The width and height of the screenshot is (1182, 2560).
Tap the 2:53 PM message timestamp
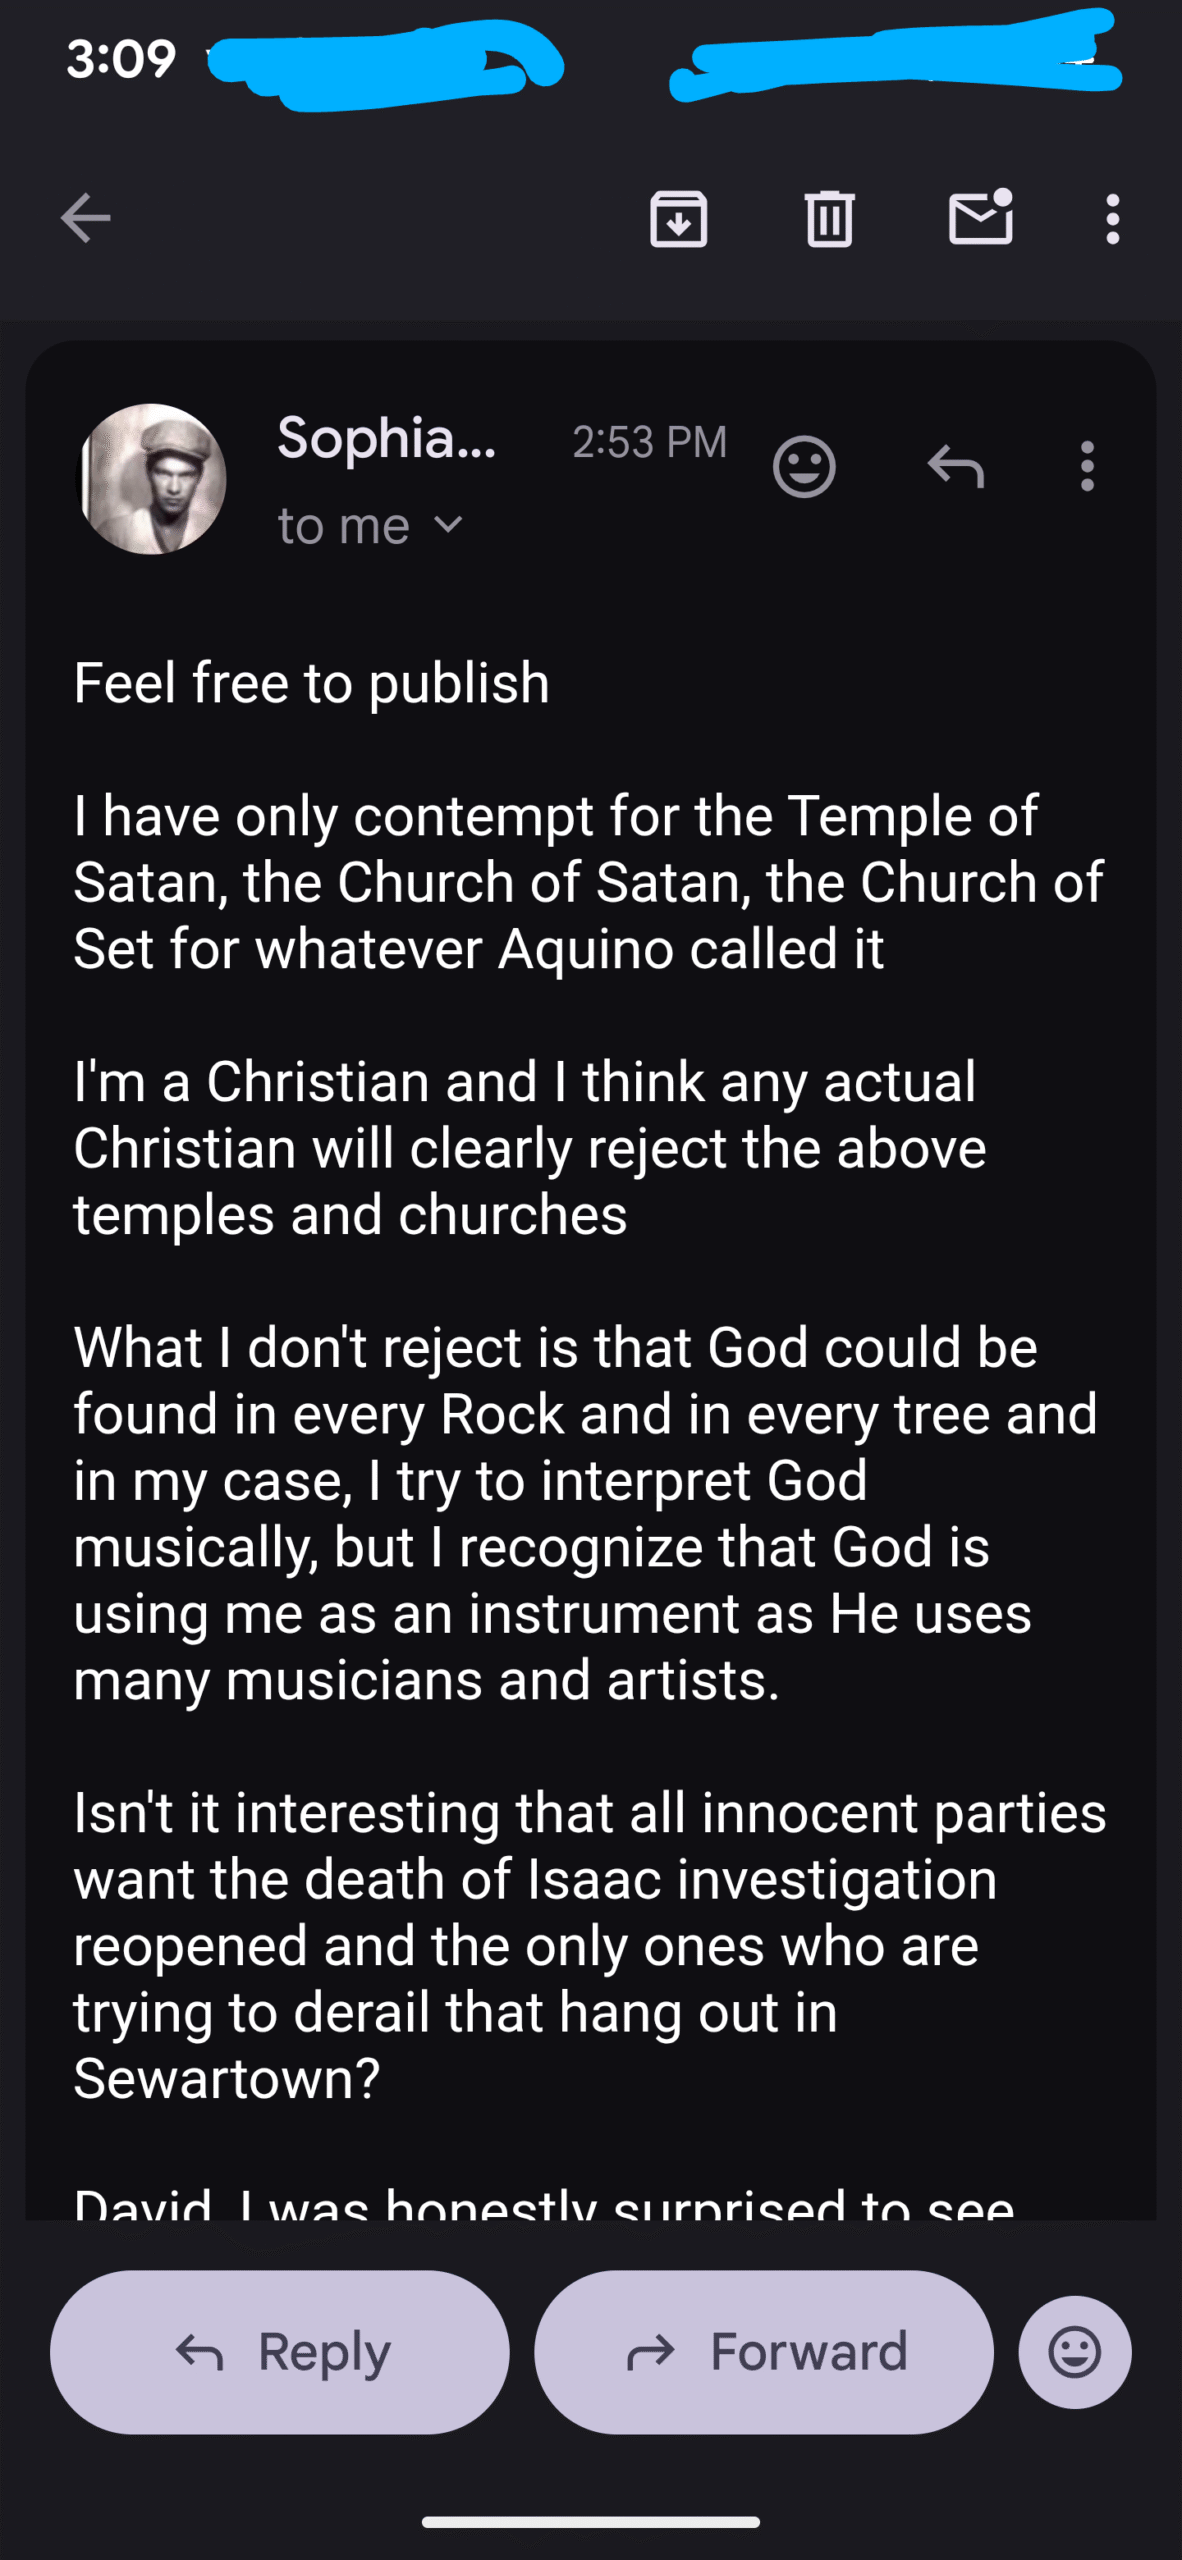[x=649, y=442]
